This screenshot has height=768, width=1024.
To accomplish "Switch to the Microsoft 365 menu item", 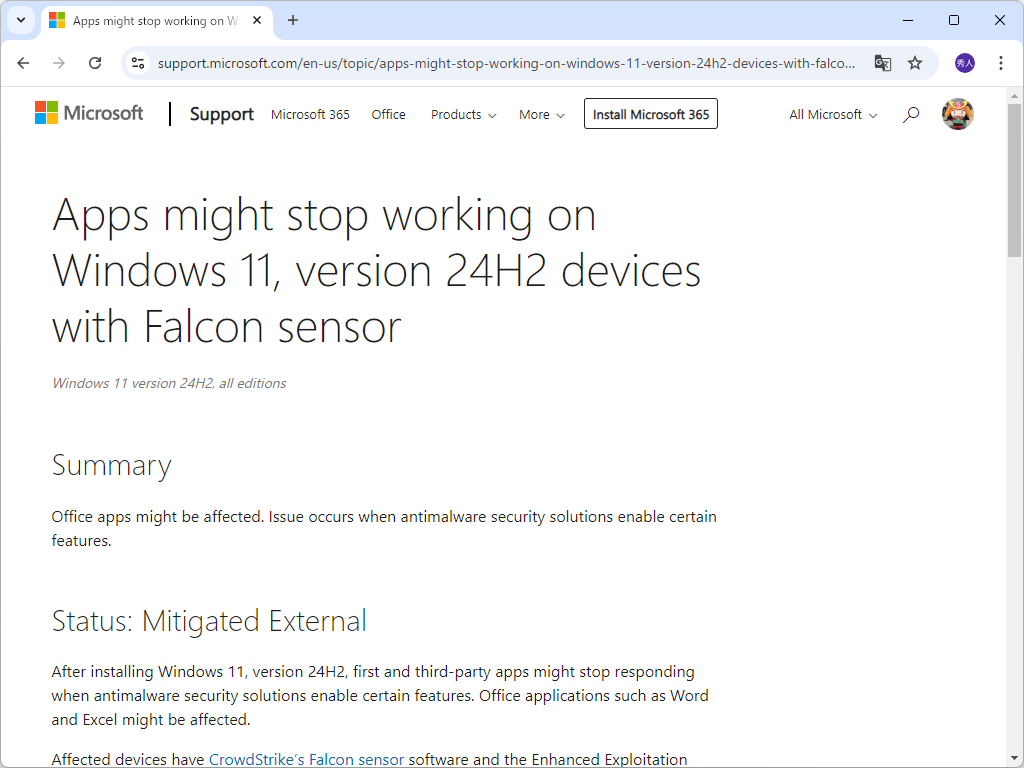I will click(309, 114).
